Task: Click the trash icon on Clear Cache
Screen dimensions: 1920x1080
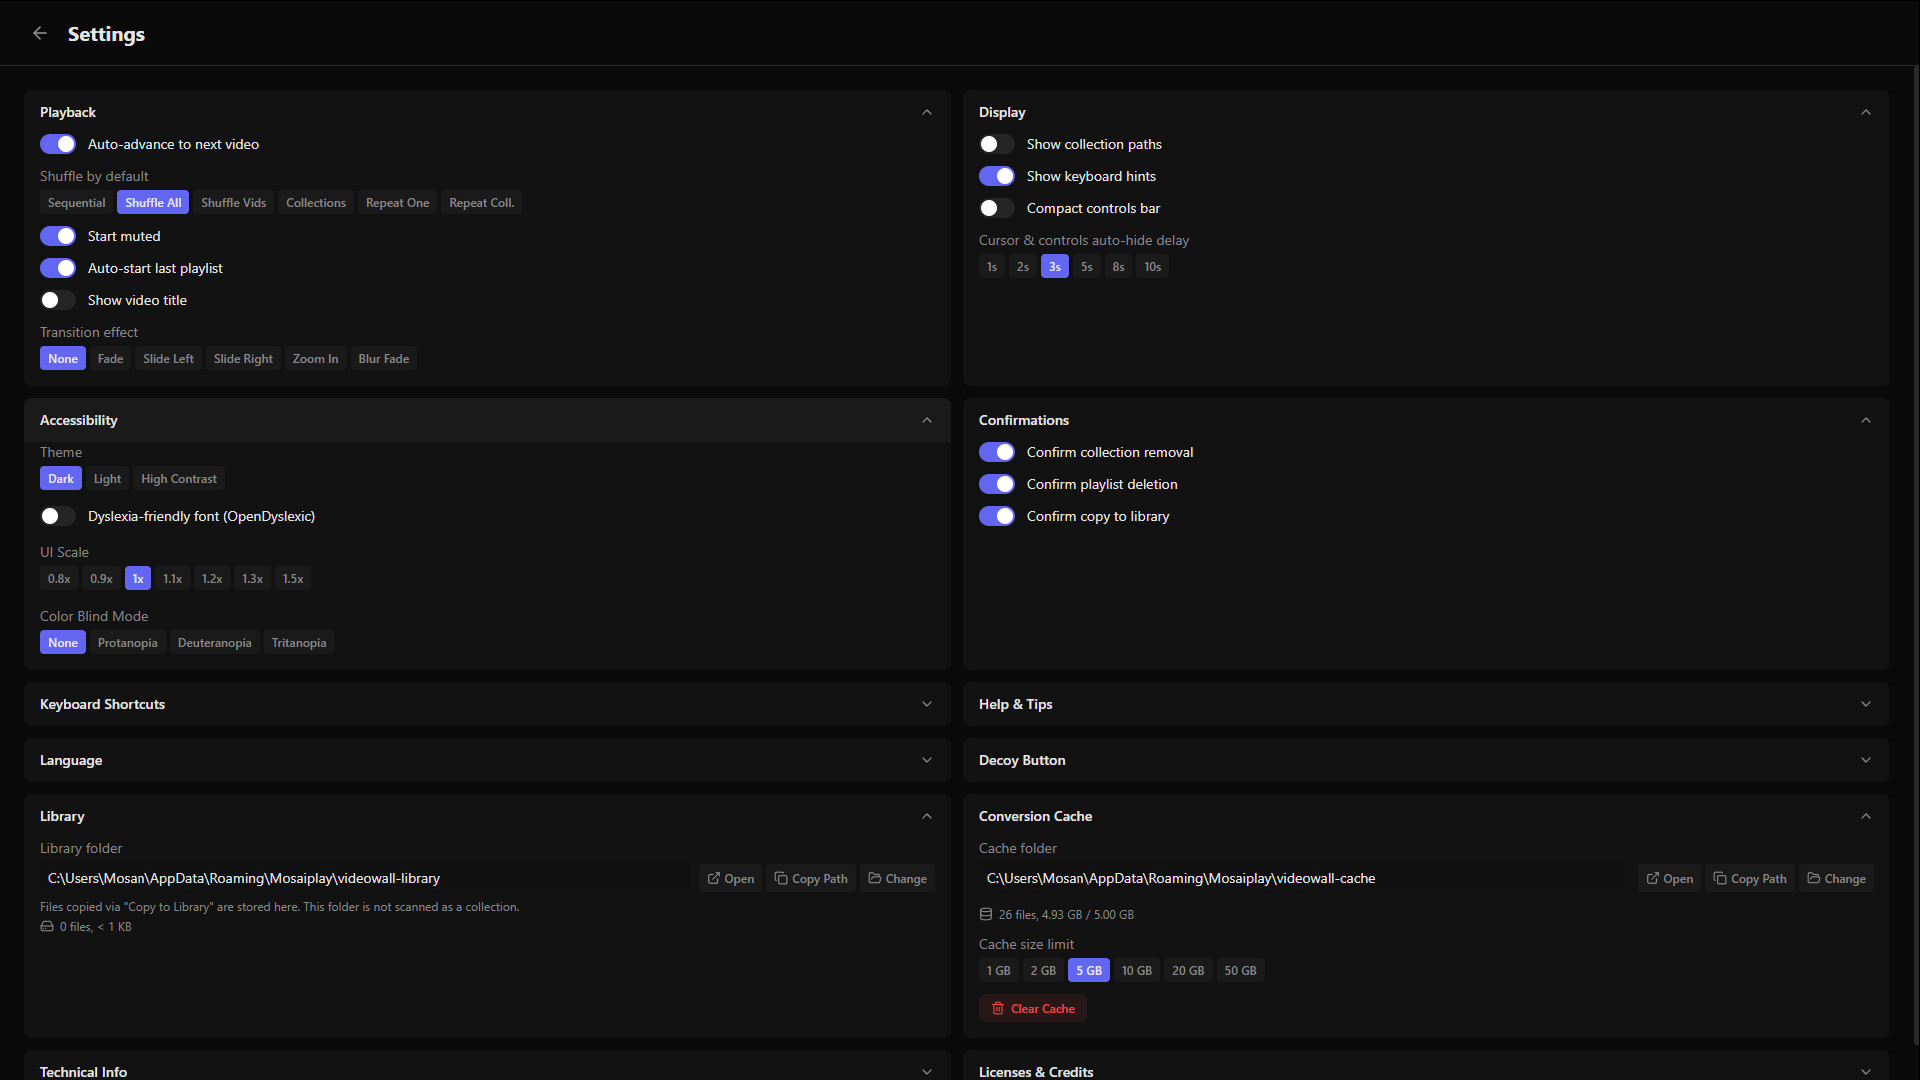Action: point(997,1008)
